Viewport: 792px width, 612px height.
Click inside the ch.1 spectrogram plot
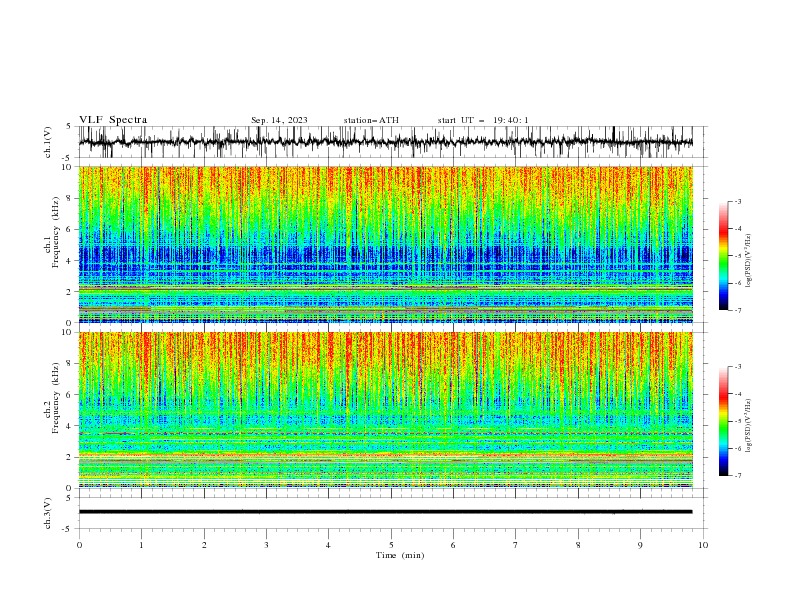(386, 244)
